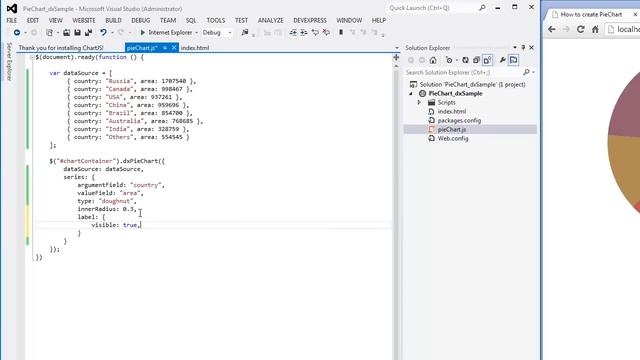Uncomment the selected lines

[x=326, y=32]
